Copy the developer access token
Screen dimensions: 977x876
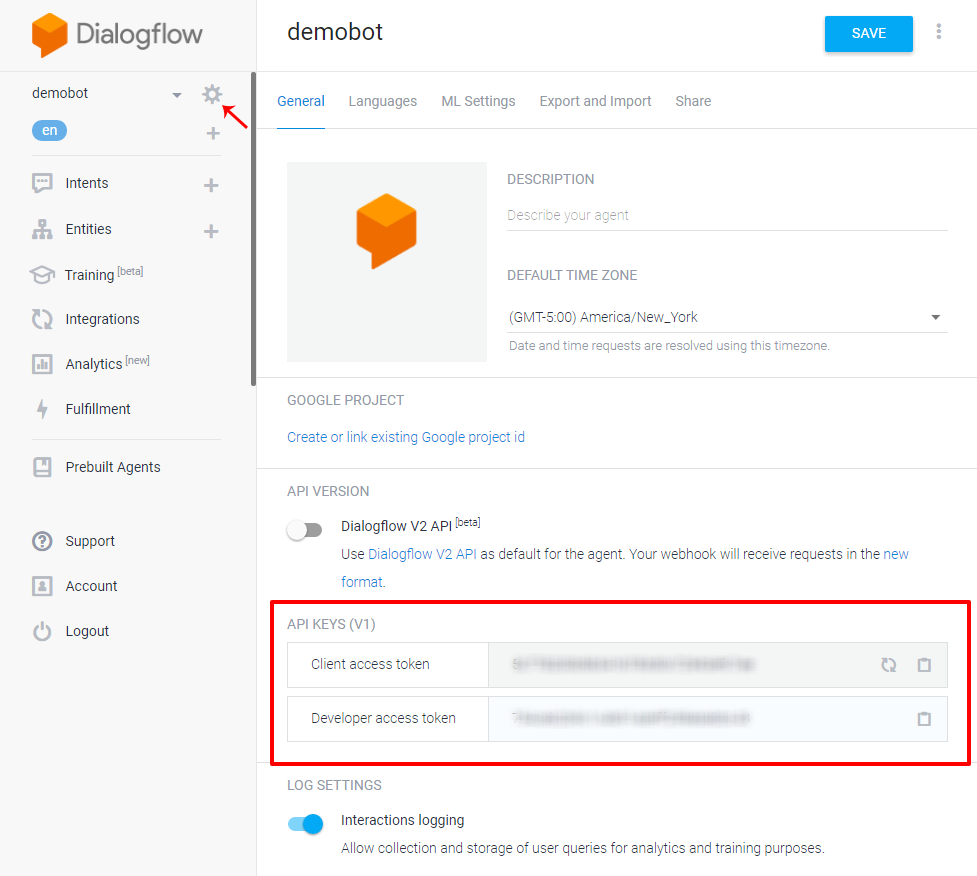pos(924,719)
